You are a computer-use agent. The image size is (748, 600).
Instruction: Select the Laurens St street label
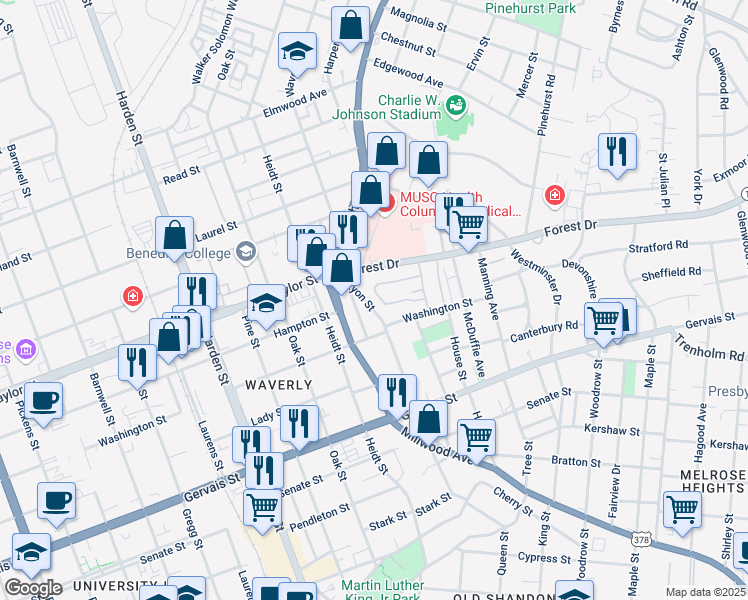tap(210, 445)
